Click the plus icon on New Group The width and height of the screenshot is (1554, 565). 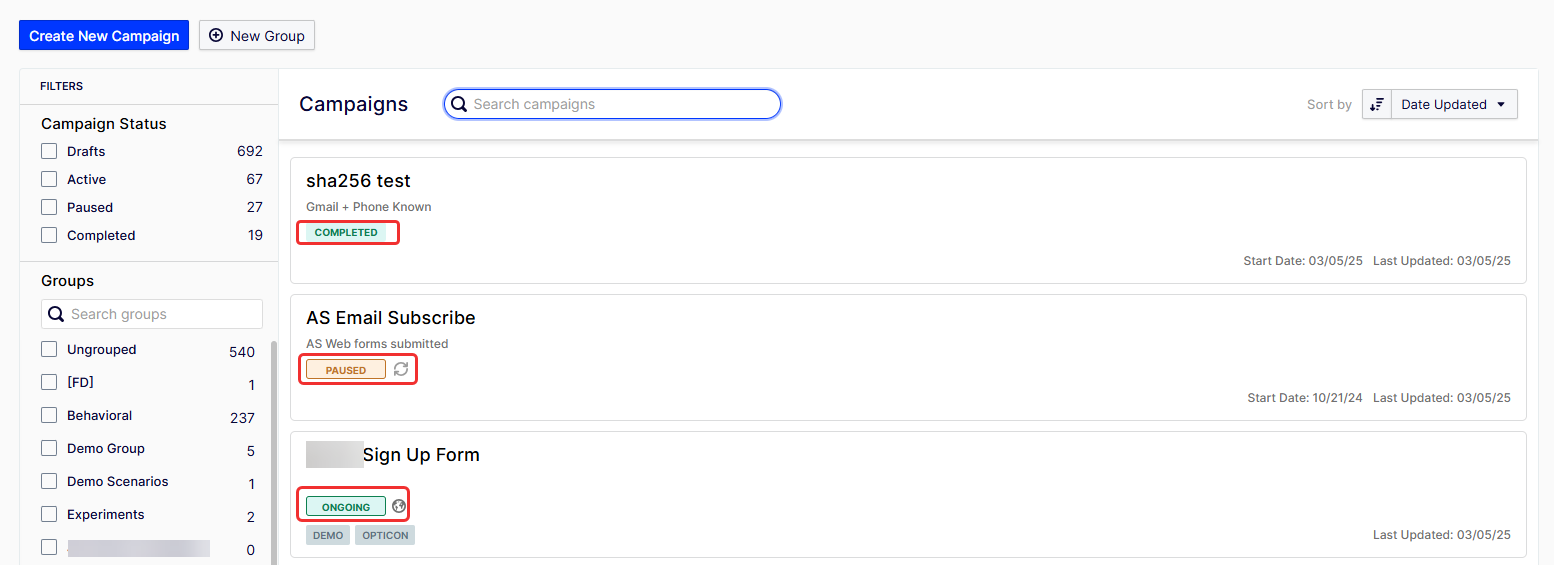pos(216,36)
